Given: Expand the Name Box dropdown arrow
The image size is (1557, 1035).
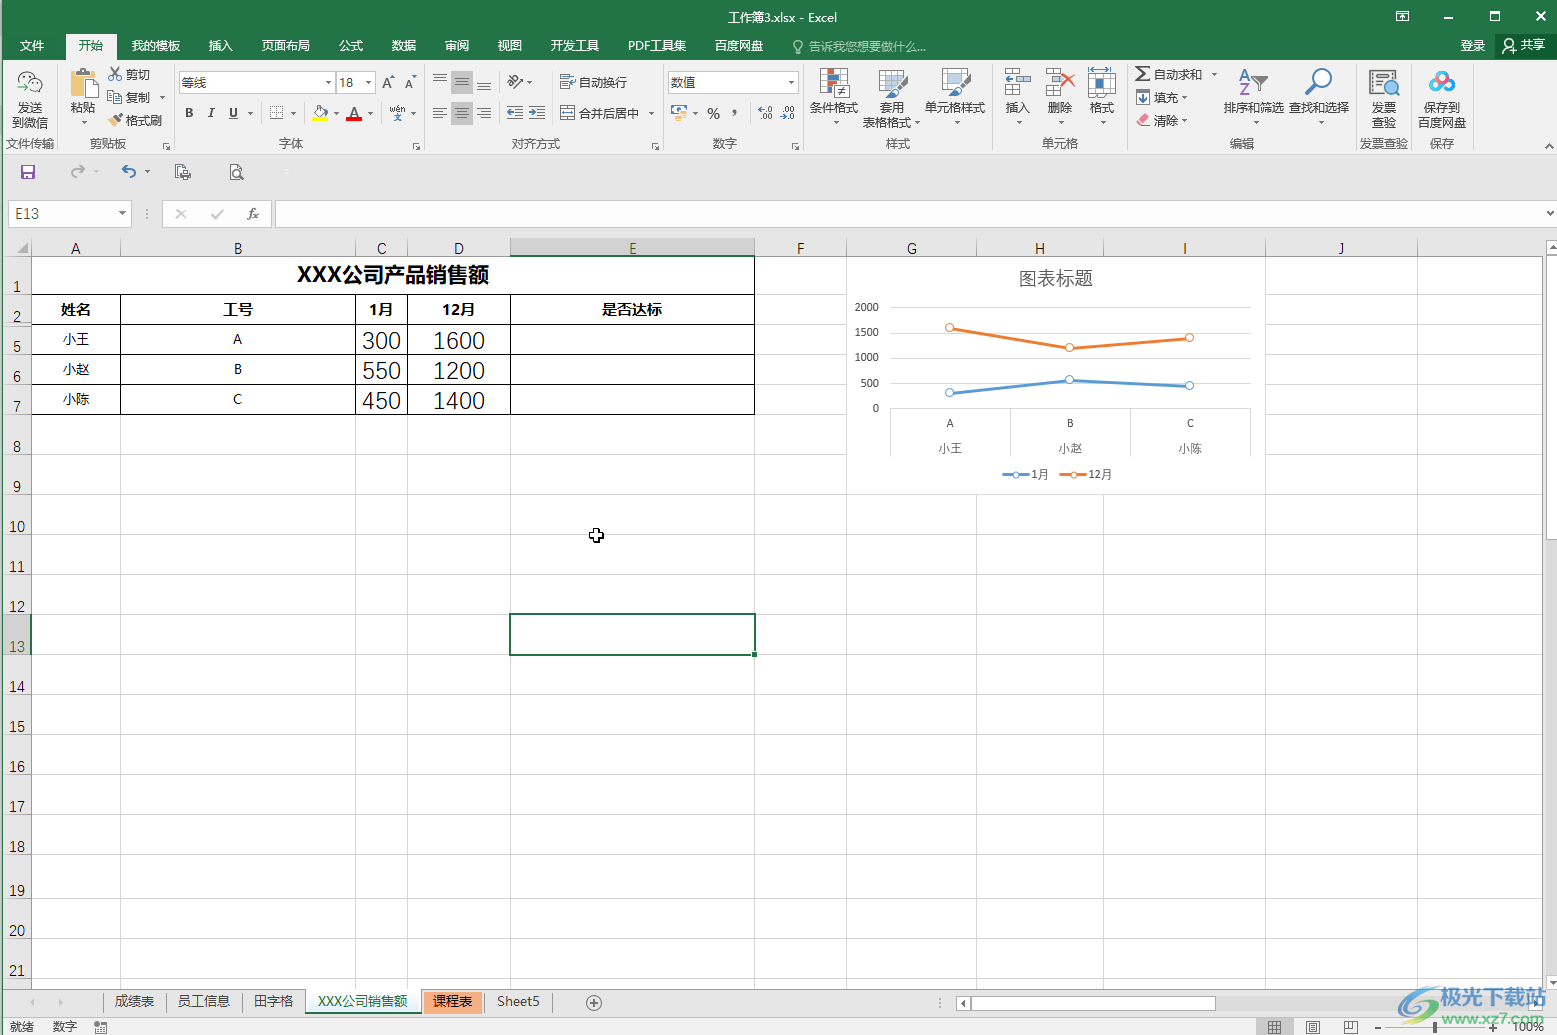Looking at the screenshot, I should [122, 214].
